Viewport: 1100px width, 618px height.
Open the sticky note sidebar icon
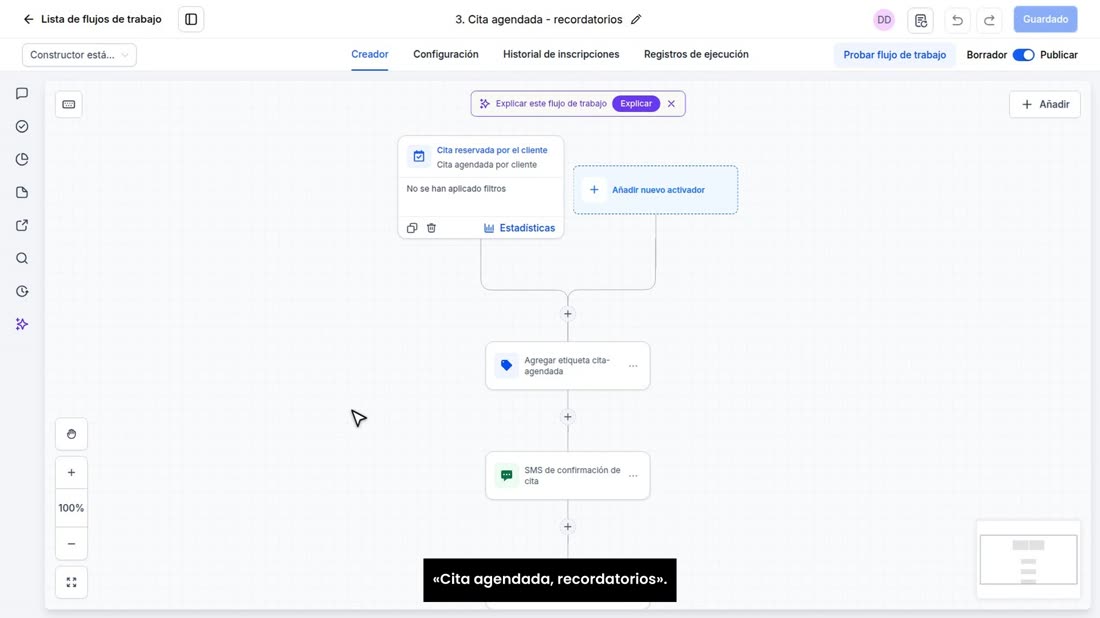22,192
